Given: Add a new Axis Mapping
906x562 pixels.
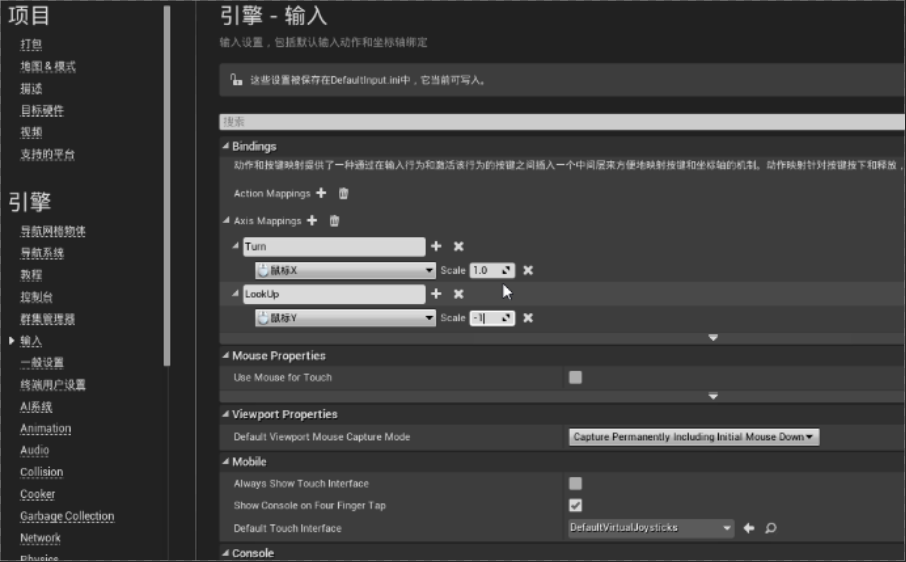Looking at the screenshot, I should (312, 220).
